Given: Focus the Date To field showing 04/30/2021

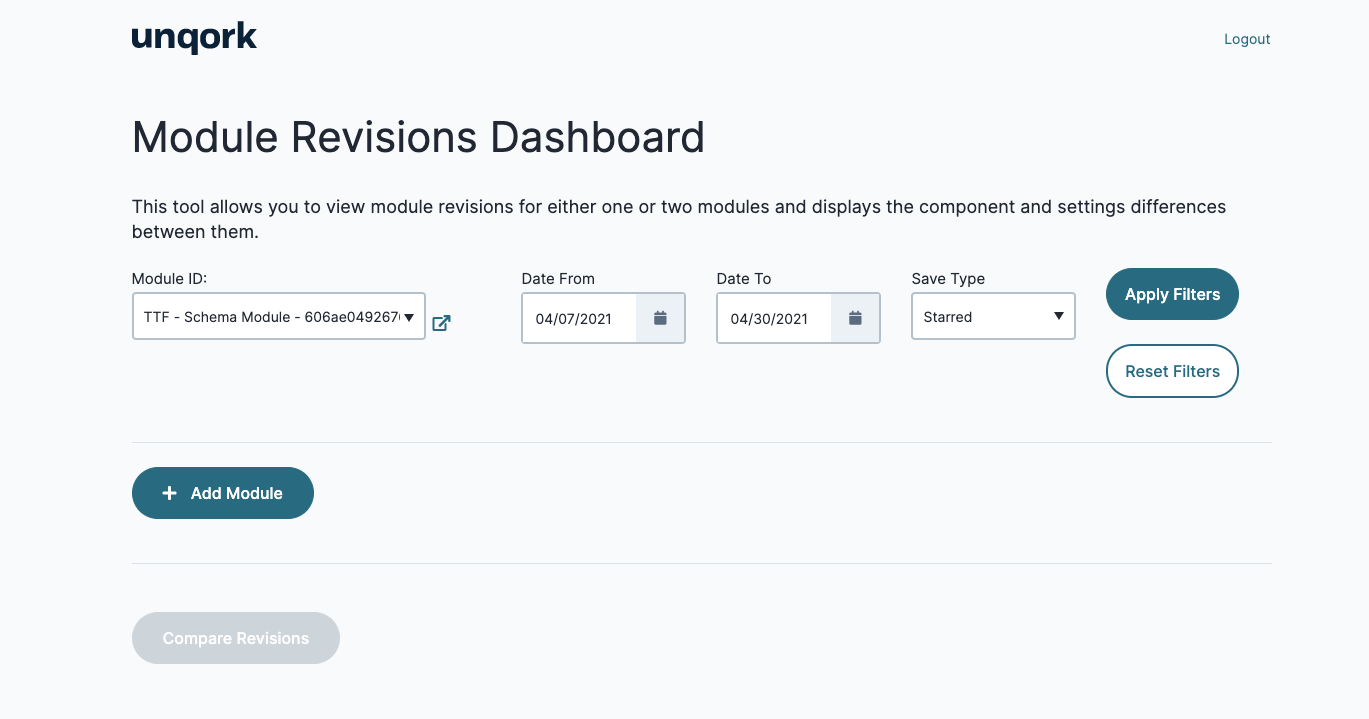Looking at the screenshot, I should pyautogui.click(x=774, y=318).
